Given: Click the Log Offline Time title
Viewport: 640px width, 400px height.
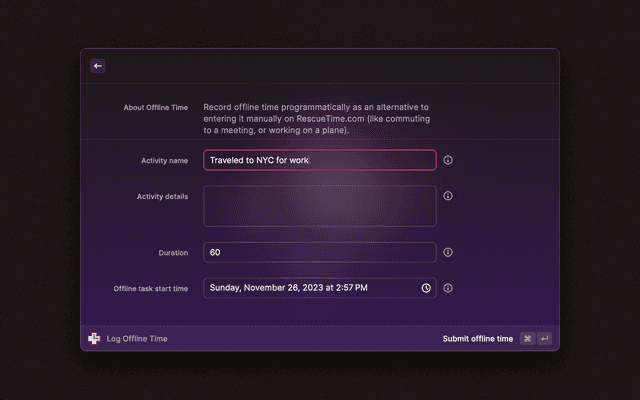Looking at the screenshot, I should [x=137, y=339].
